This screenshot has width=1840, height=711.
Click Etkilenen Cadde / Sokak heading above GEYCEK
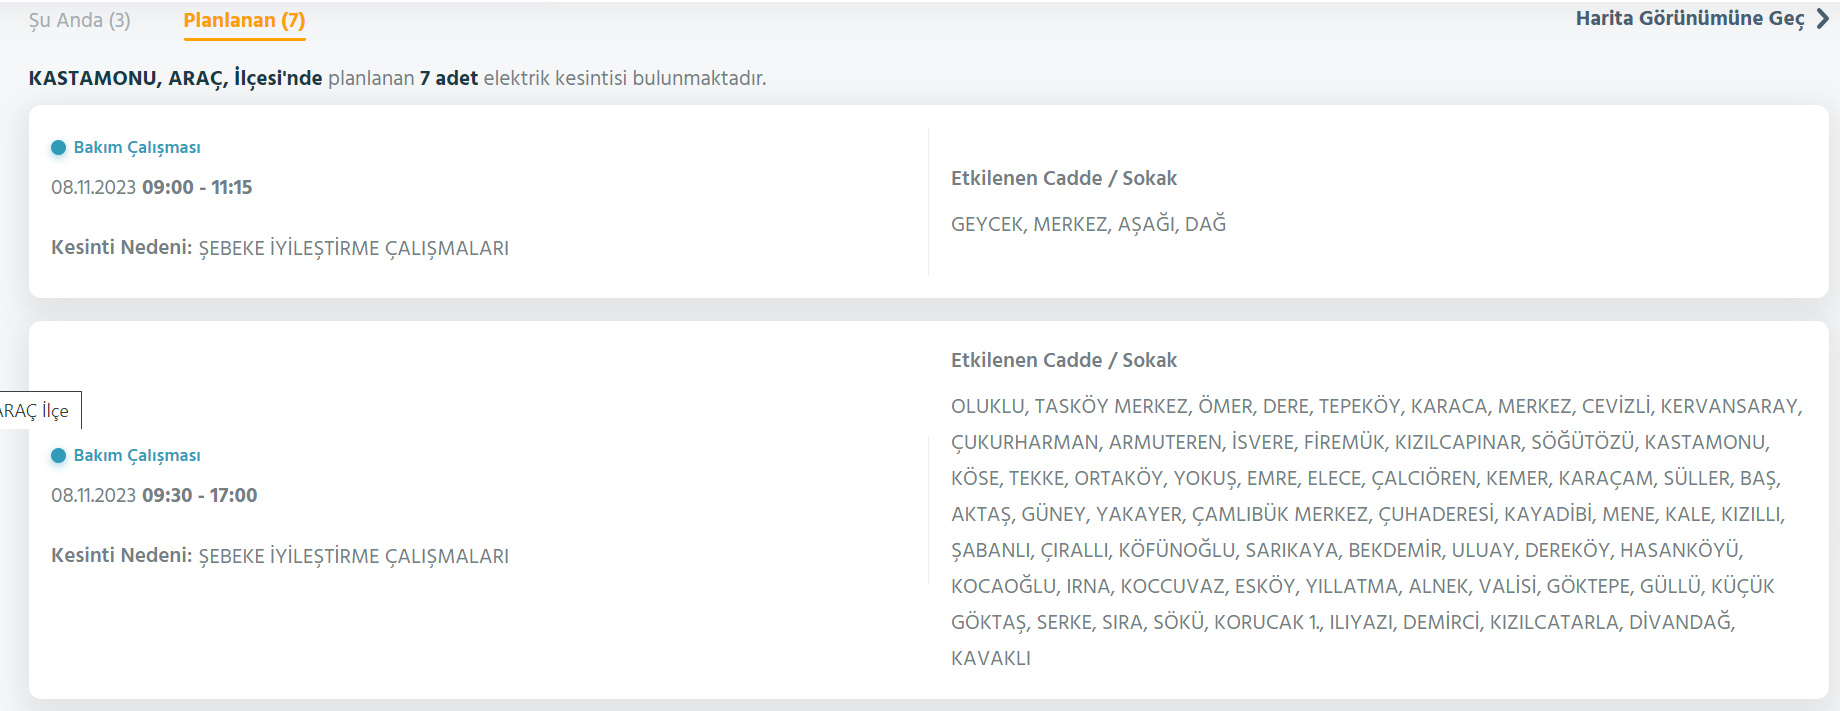[1063, 178]
